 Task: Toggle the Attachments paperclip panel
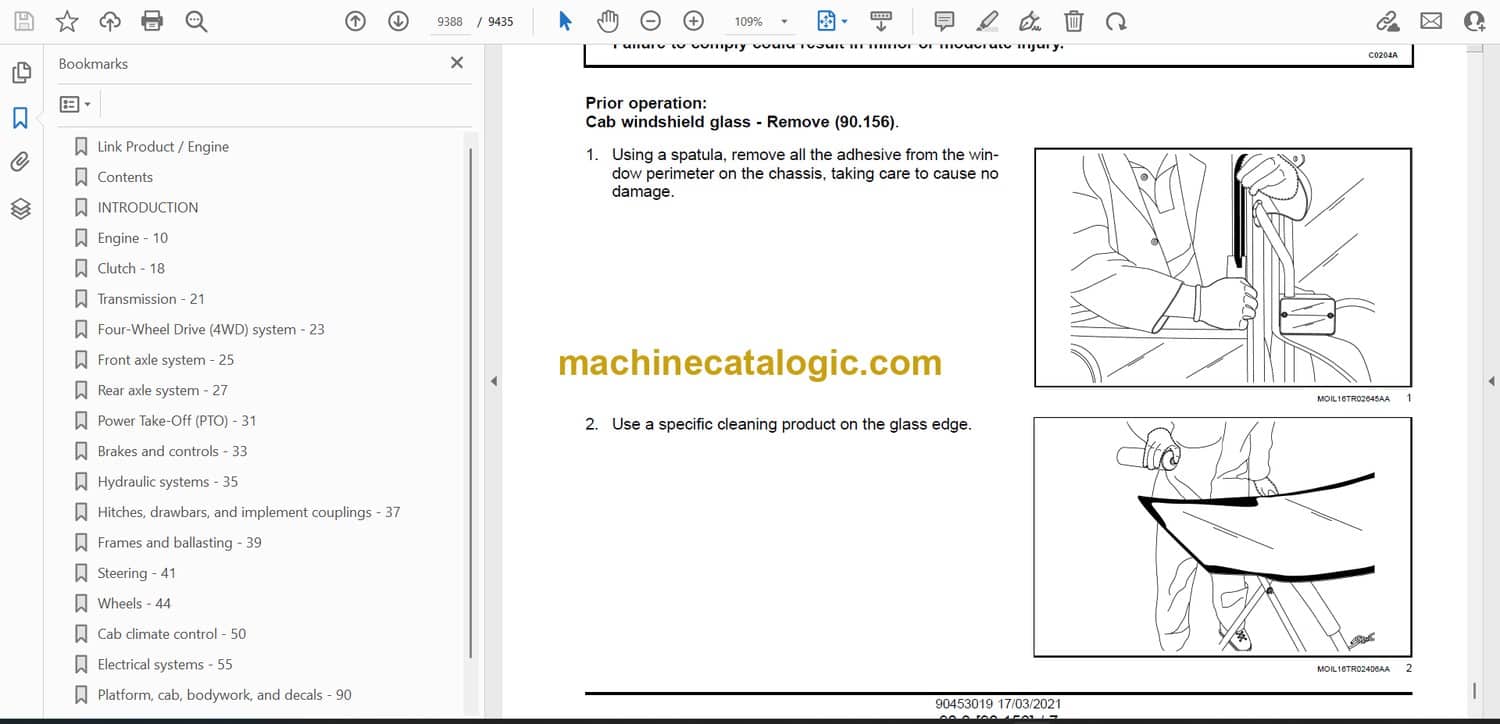pyautogui.click(x=20, y=162)
